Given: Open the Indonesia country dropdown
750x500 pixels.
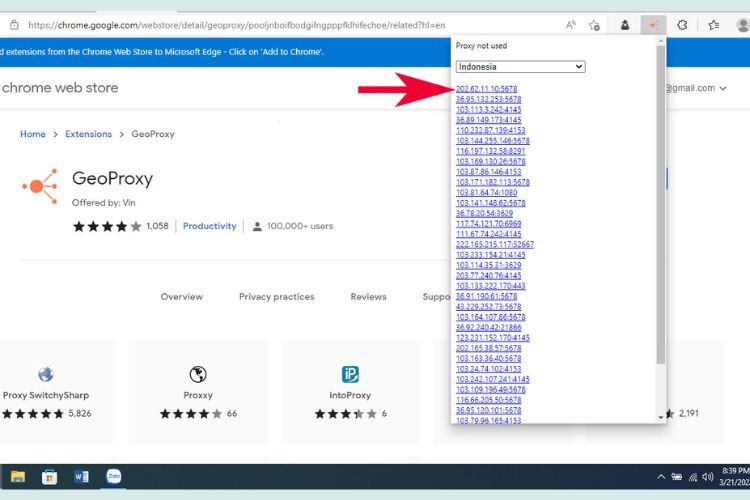Looking at the screenshot, I should pos(520,67).
